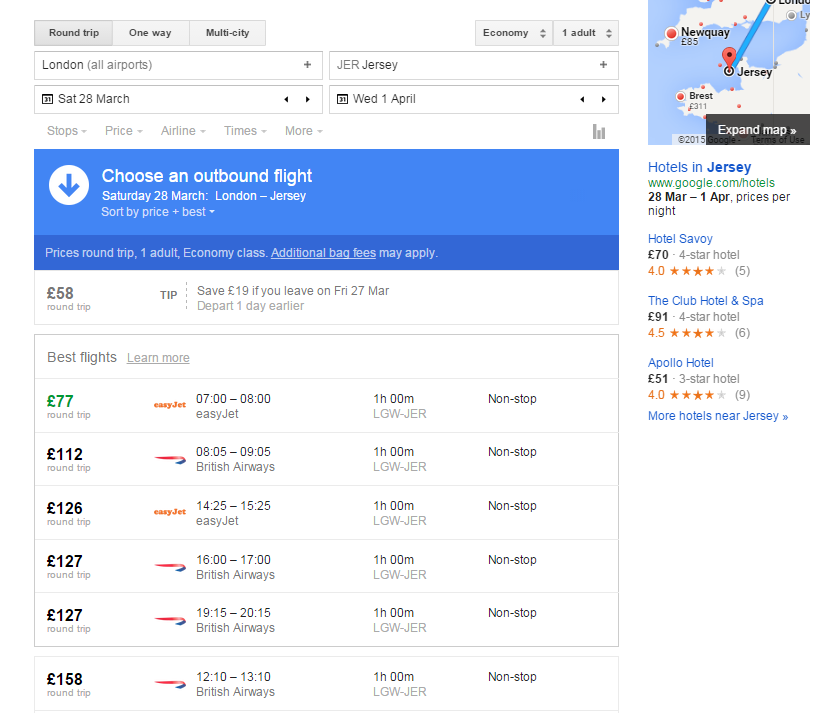Select the £158 British Airways 12:10 flight
815x713 pixels.
[x=326, y=684]
